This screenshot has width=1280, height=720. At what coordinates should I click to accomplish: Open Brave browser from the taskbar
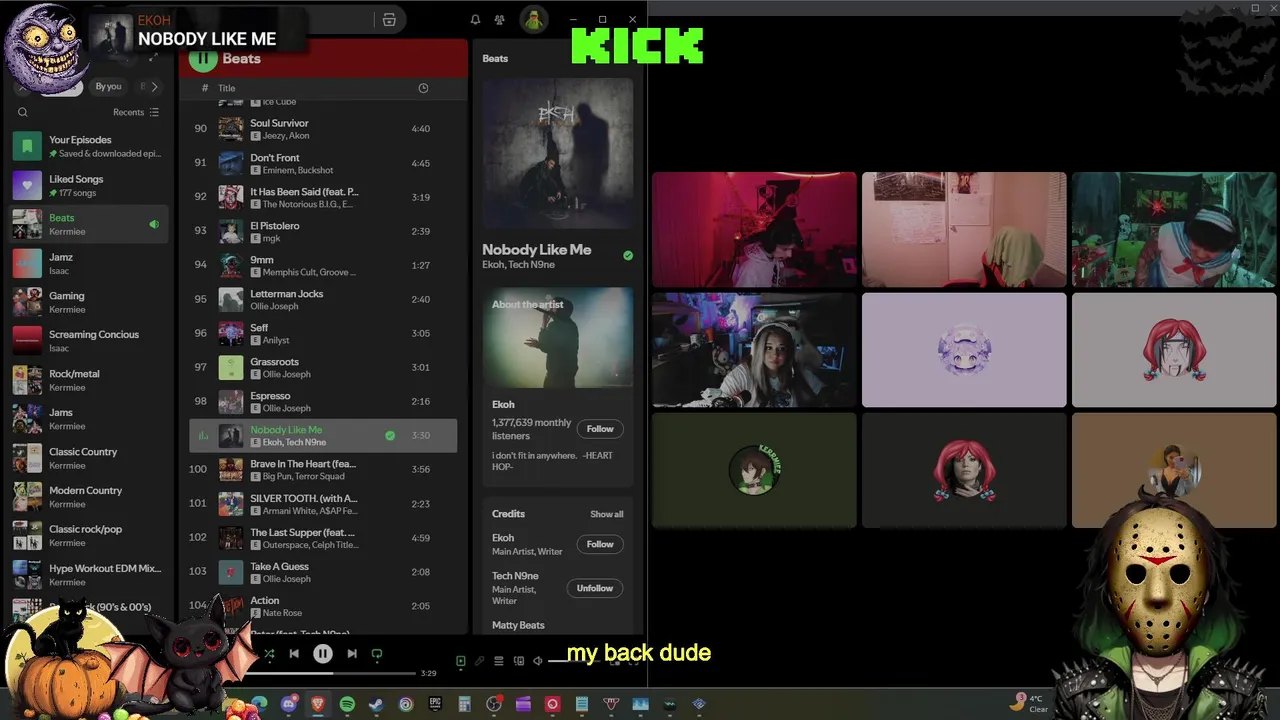tap(319, 704)
